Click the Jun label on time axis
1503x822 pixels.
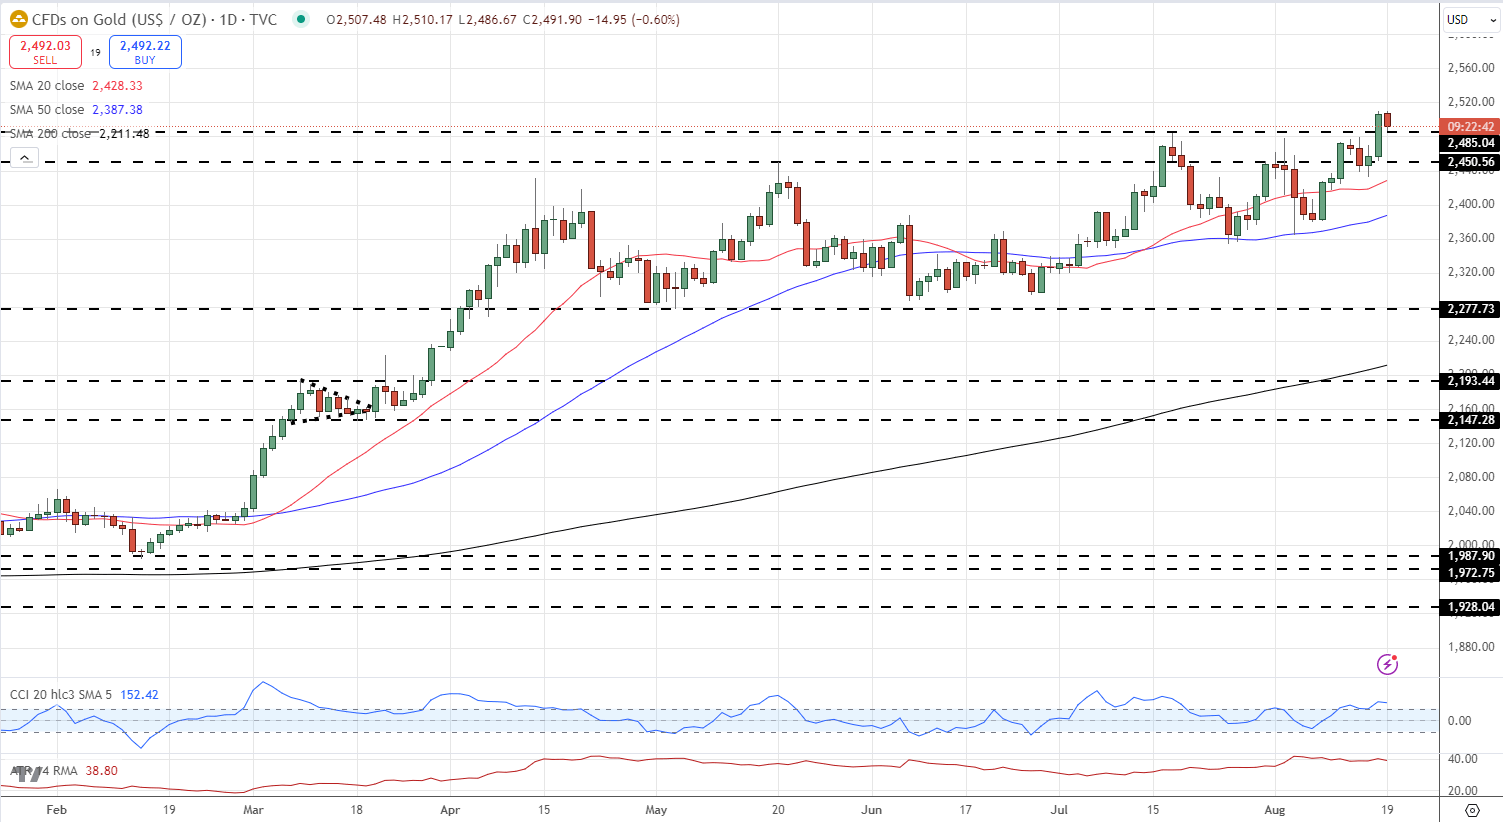click(x=871, y=809)
